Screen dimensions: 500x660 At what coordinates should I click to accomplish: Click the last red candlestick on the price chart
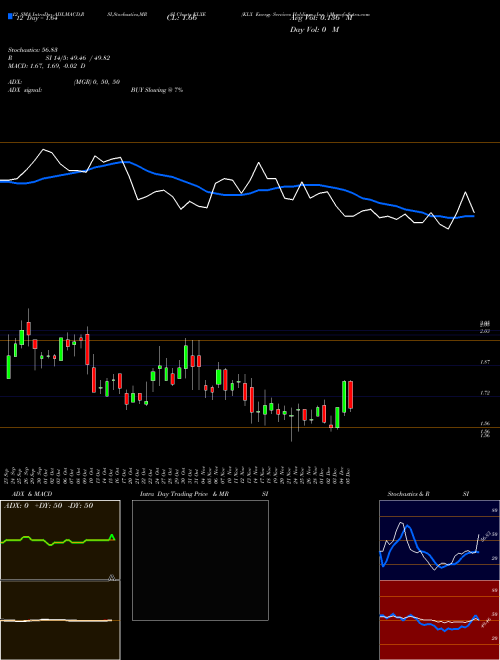click(350, 395)
